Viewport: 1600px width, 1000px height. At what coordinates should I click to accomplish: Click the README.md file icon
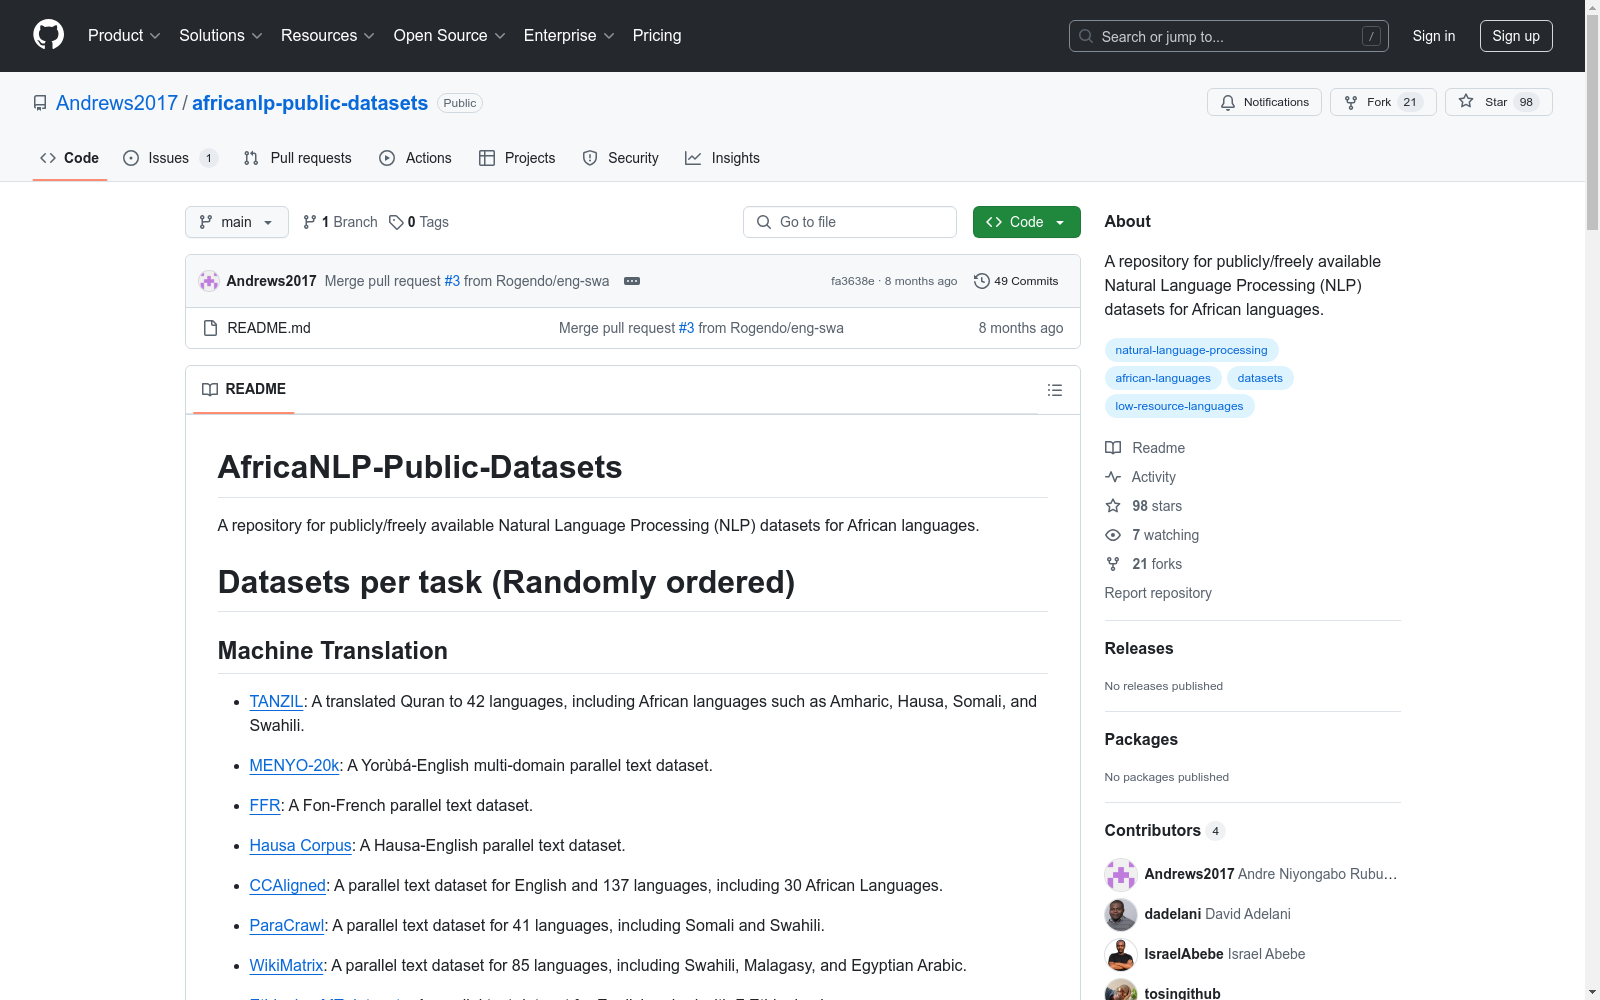[x=210, y=328]
